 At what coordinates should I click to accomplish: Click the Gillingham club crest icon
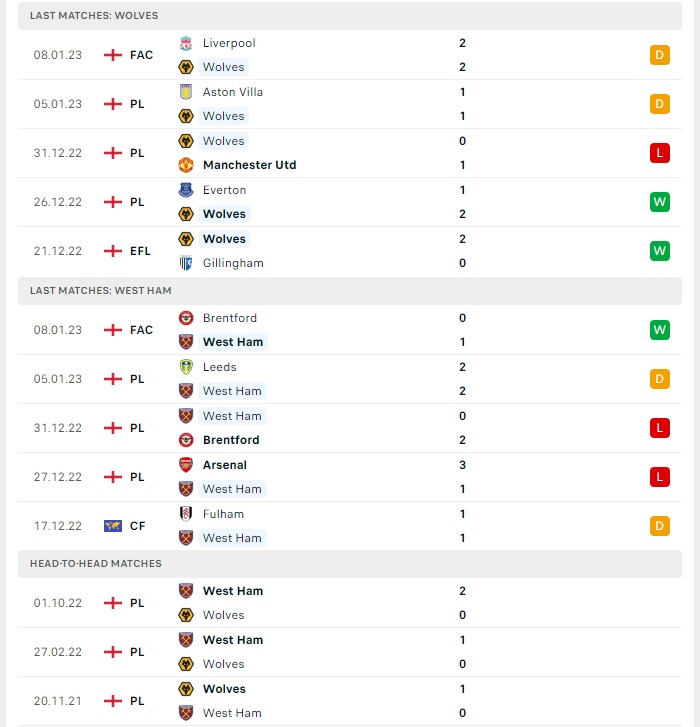pos(186,263)
